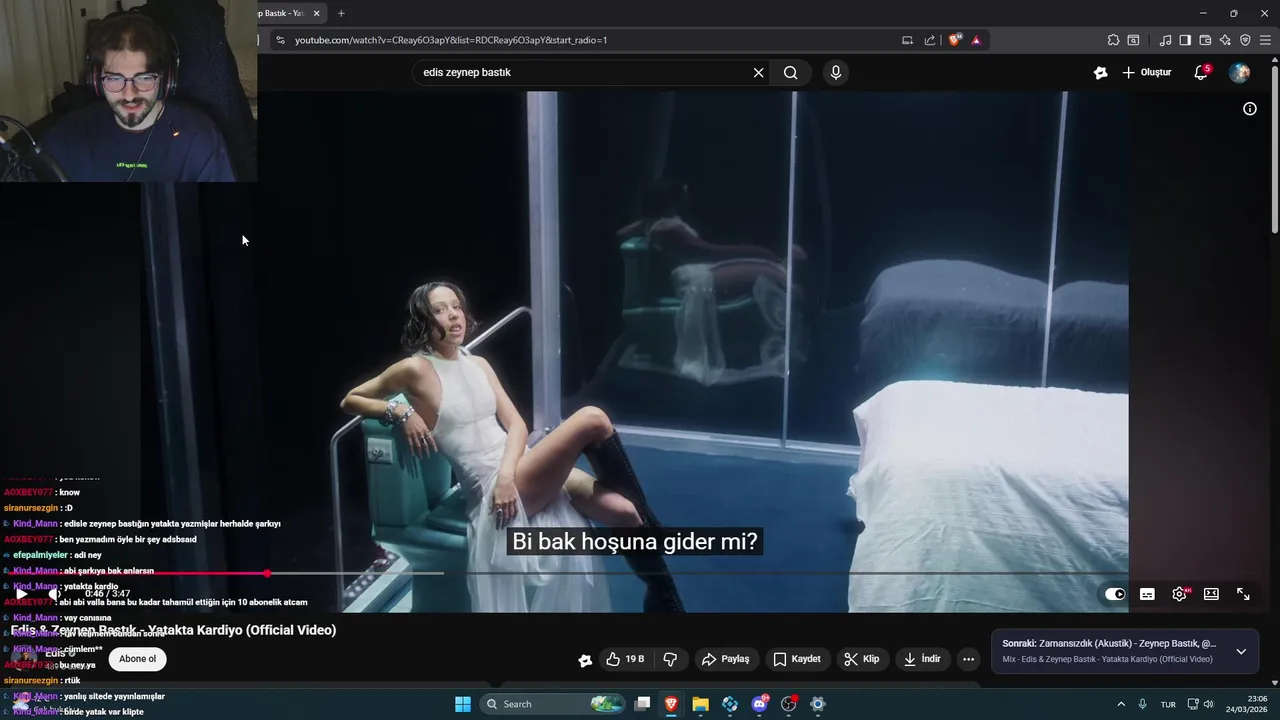This screenshot has width=1280, height=720.
Task: Switch to theater mode view
Action: (x=1211, y=594)
